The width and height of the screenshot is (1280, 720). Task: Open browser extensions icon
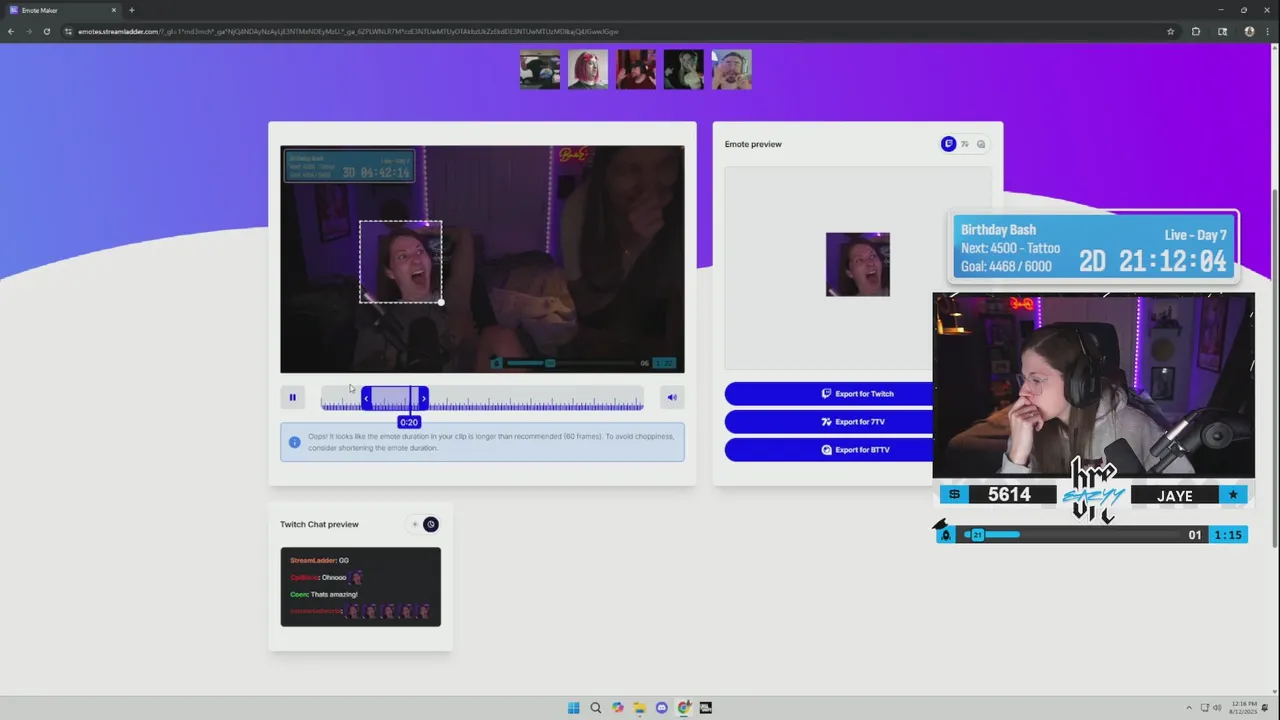(x=1196, y=31)
